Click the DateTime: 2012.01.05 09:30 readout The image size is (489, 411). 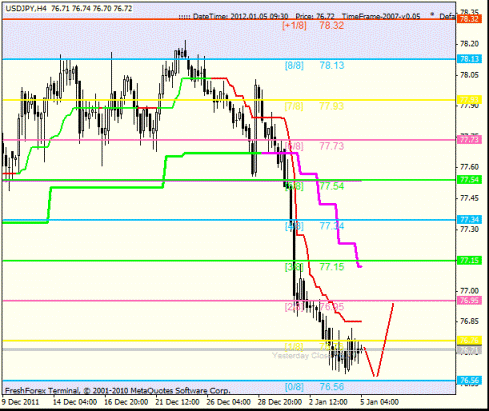(240, 16)
